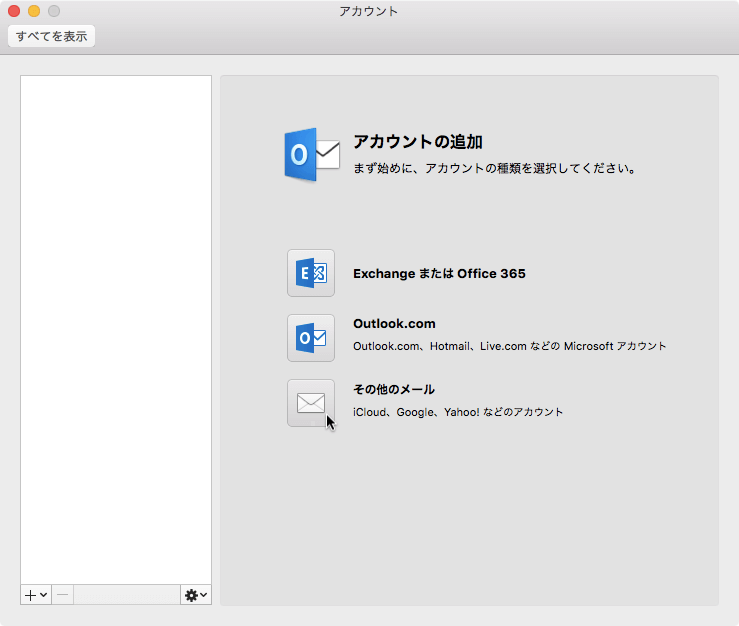
Task: Open the gear actions dropdown menu
Action: [x=196, y=595]
